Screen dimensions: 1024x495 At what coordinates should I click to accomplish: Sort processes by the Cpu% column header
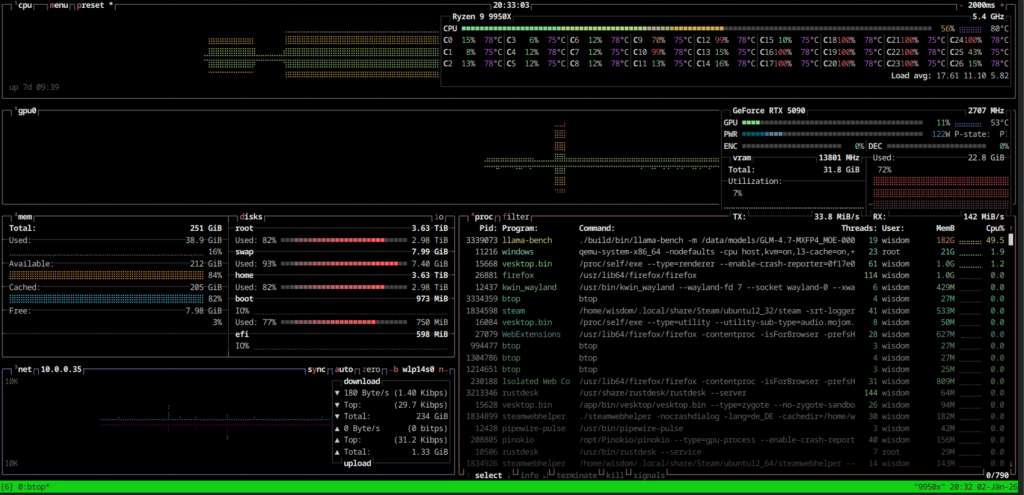pos(994,228)
